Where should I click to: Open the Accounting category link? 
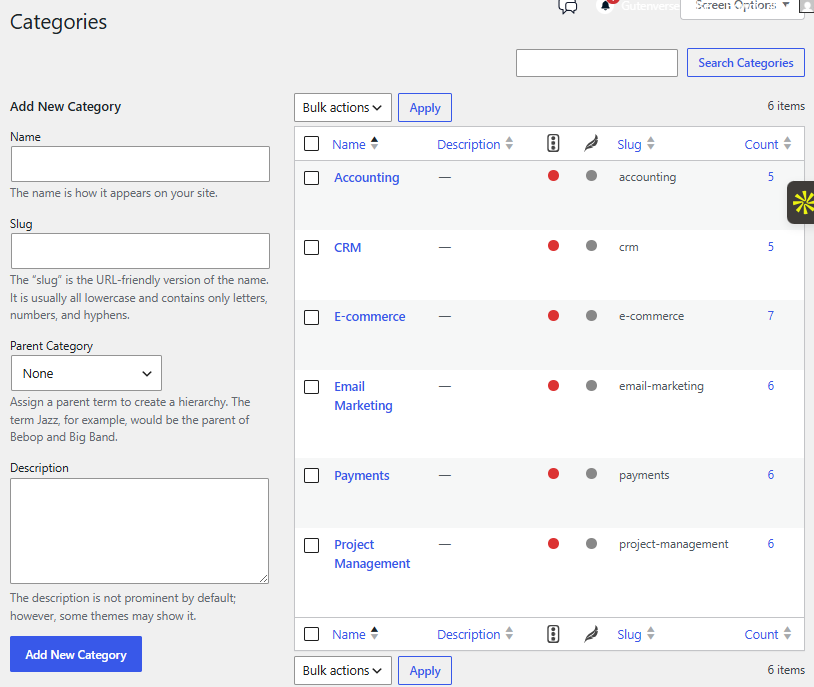pos(367,178)
